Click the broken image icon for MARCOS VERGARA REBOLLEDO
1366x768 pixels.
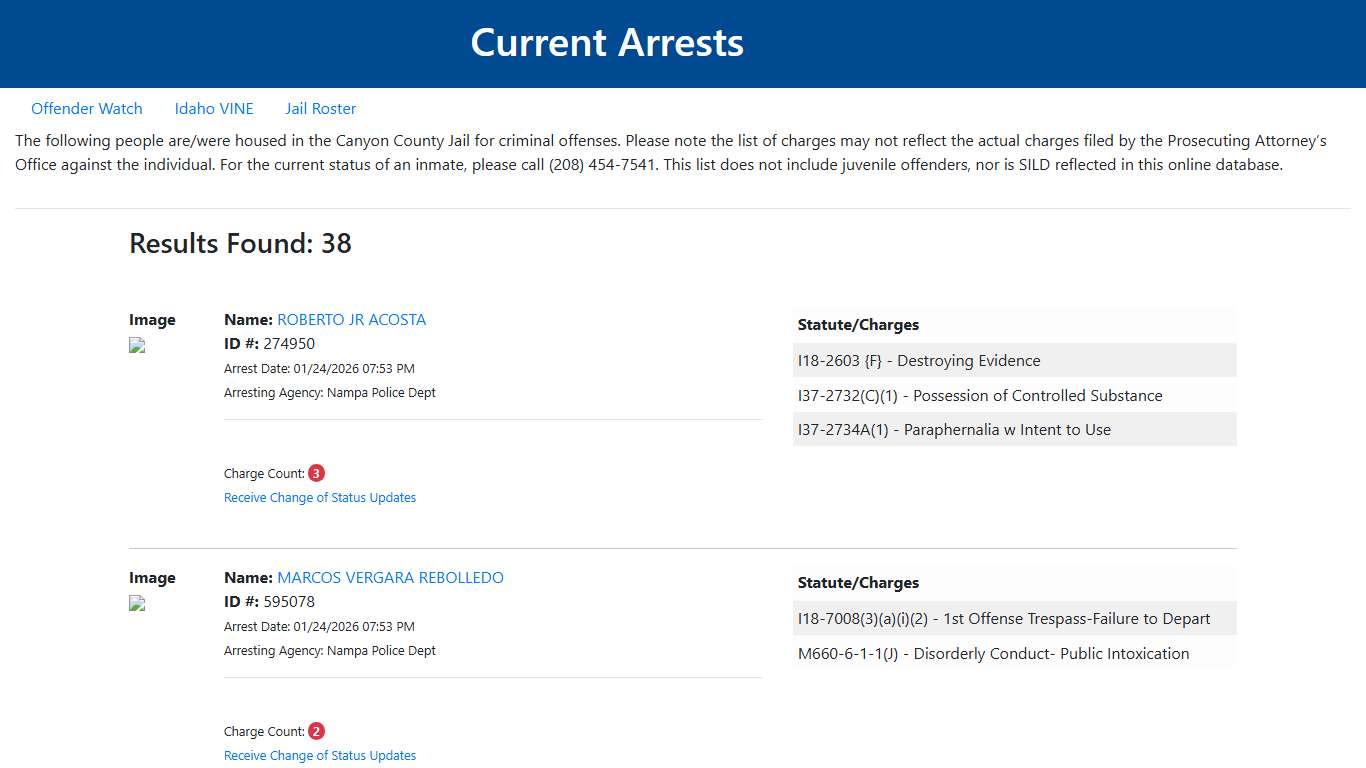tap(136, 603)
